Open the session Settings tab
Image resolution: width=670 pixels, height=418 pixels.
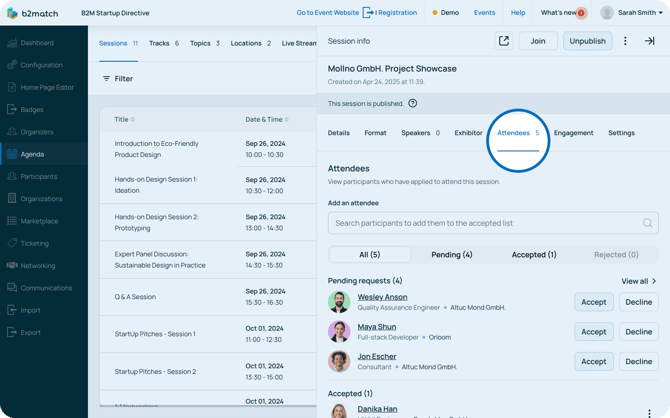[621, 133]
